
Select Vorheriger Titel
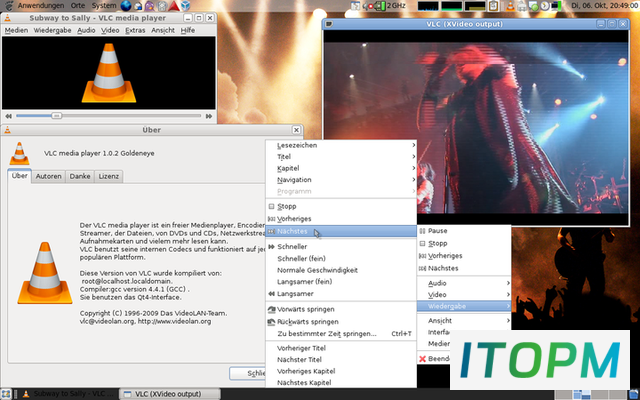tap(341, 348)
